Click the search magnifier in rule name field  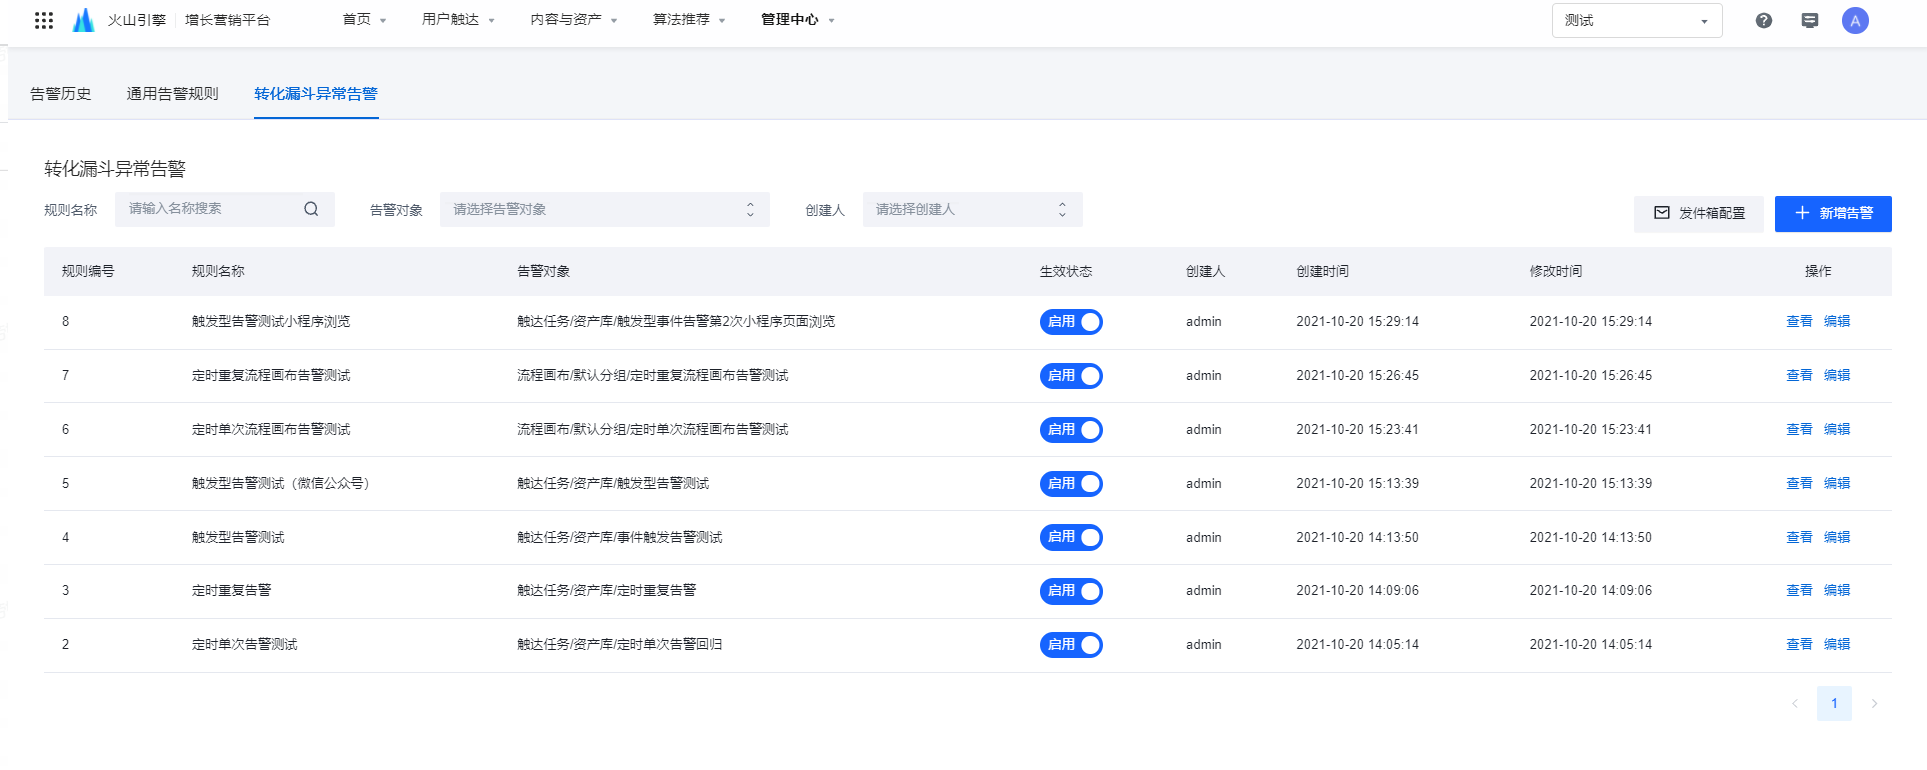point(311,209)
